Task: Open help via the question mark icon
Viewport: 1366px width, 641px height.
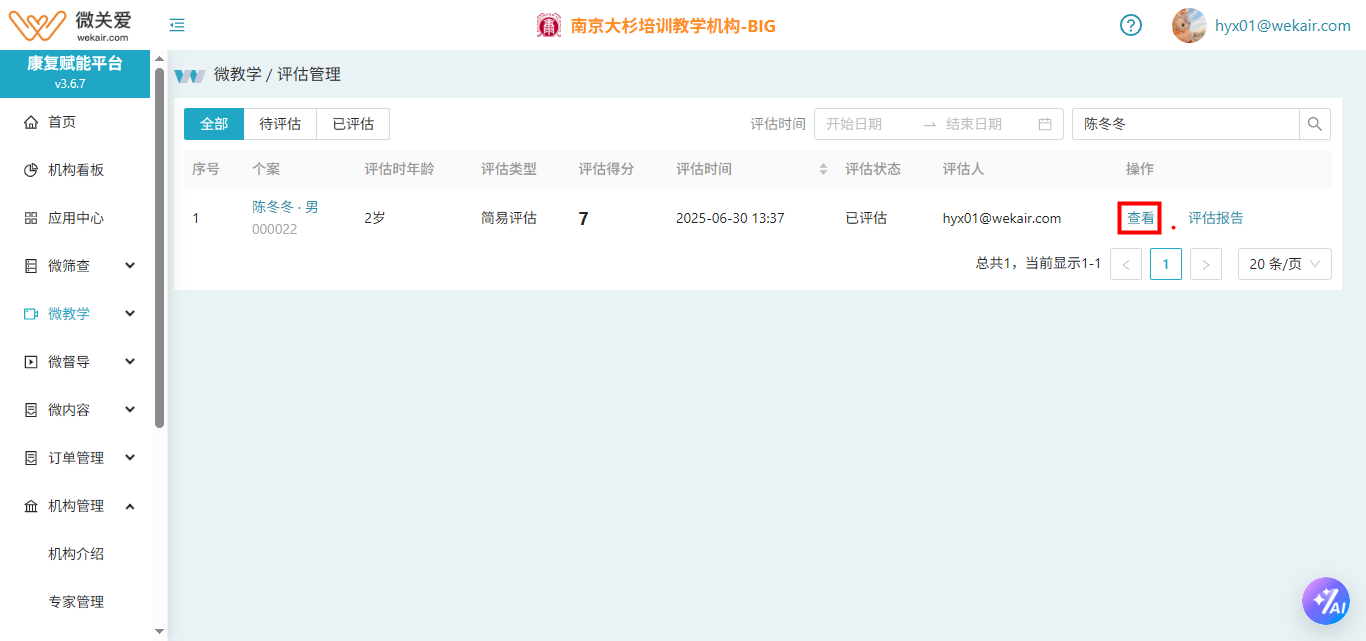Action: [1130, 25]
